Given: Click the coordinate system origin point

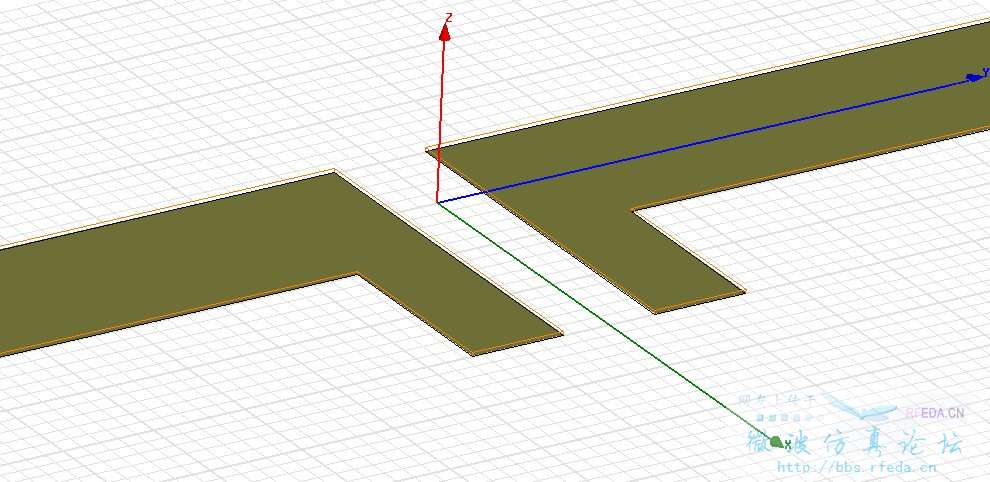Looking at the screenshot, I should pyautogui.click(x=438, y=202).
